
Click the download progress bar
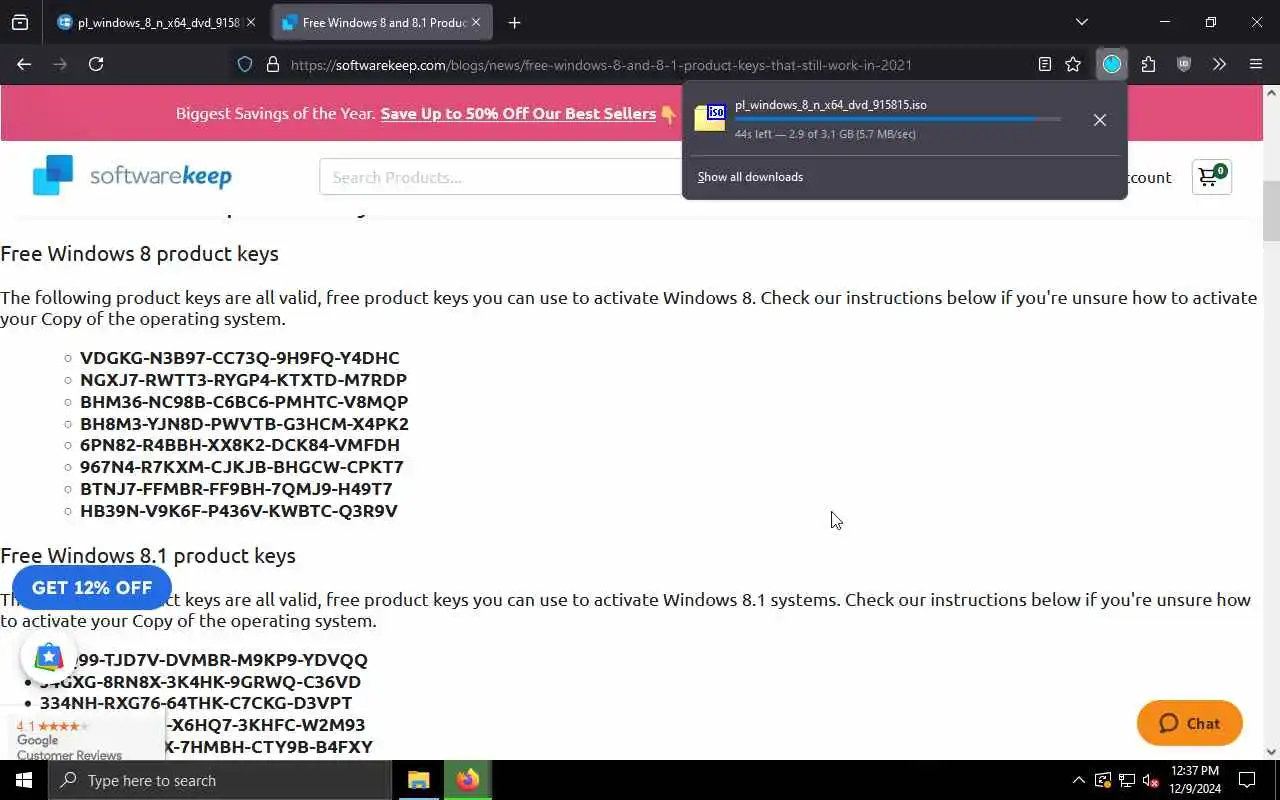[x=897, y=119]
